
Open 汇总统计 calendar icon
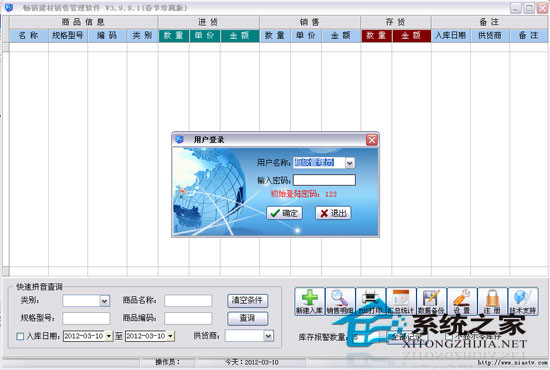[401, 301]
